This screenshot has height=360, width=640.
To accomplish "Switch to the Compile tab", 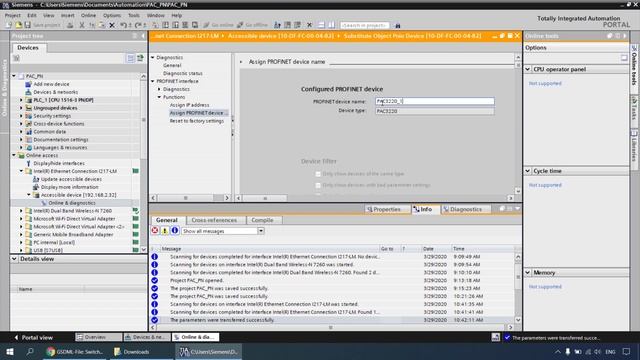I will click(262, 220).
